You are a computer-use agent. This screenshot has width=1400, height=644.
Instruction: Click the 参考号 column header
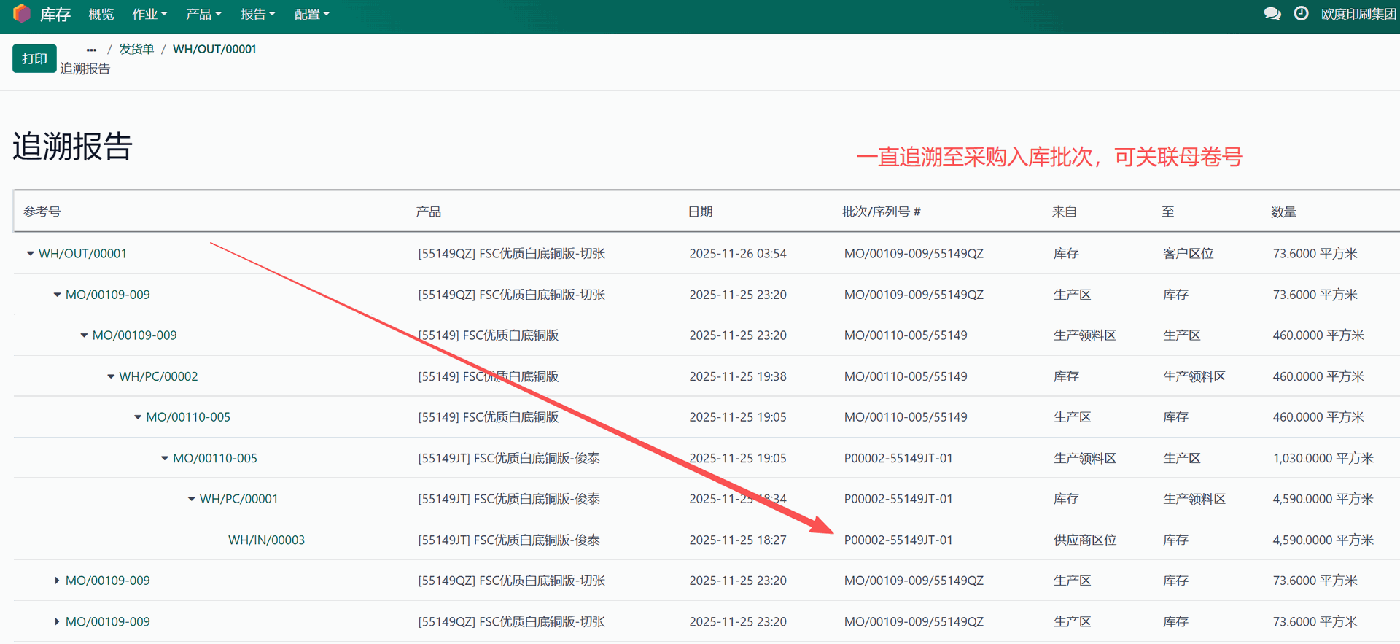[x=43, y=211]
